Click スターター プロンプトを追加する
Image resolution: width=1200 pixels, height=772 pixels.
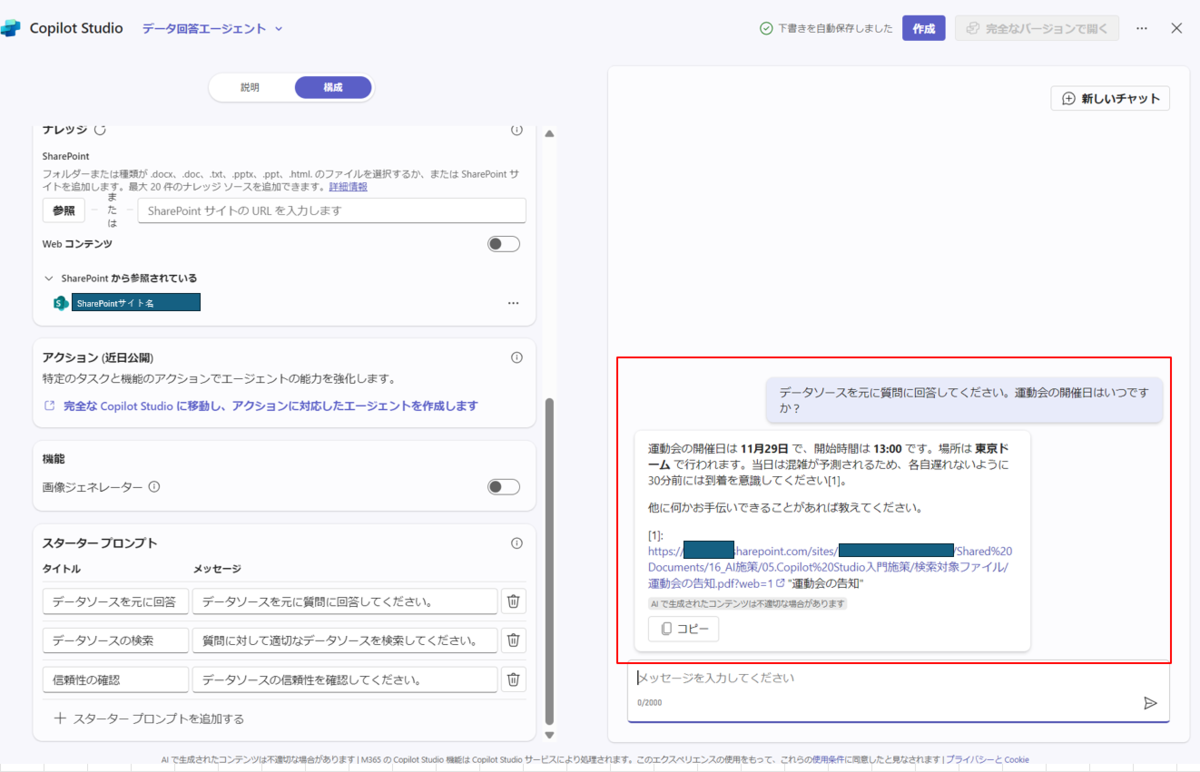click(x=149, y=718)
